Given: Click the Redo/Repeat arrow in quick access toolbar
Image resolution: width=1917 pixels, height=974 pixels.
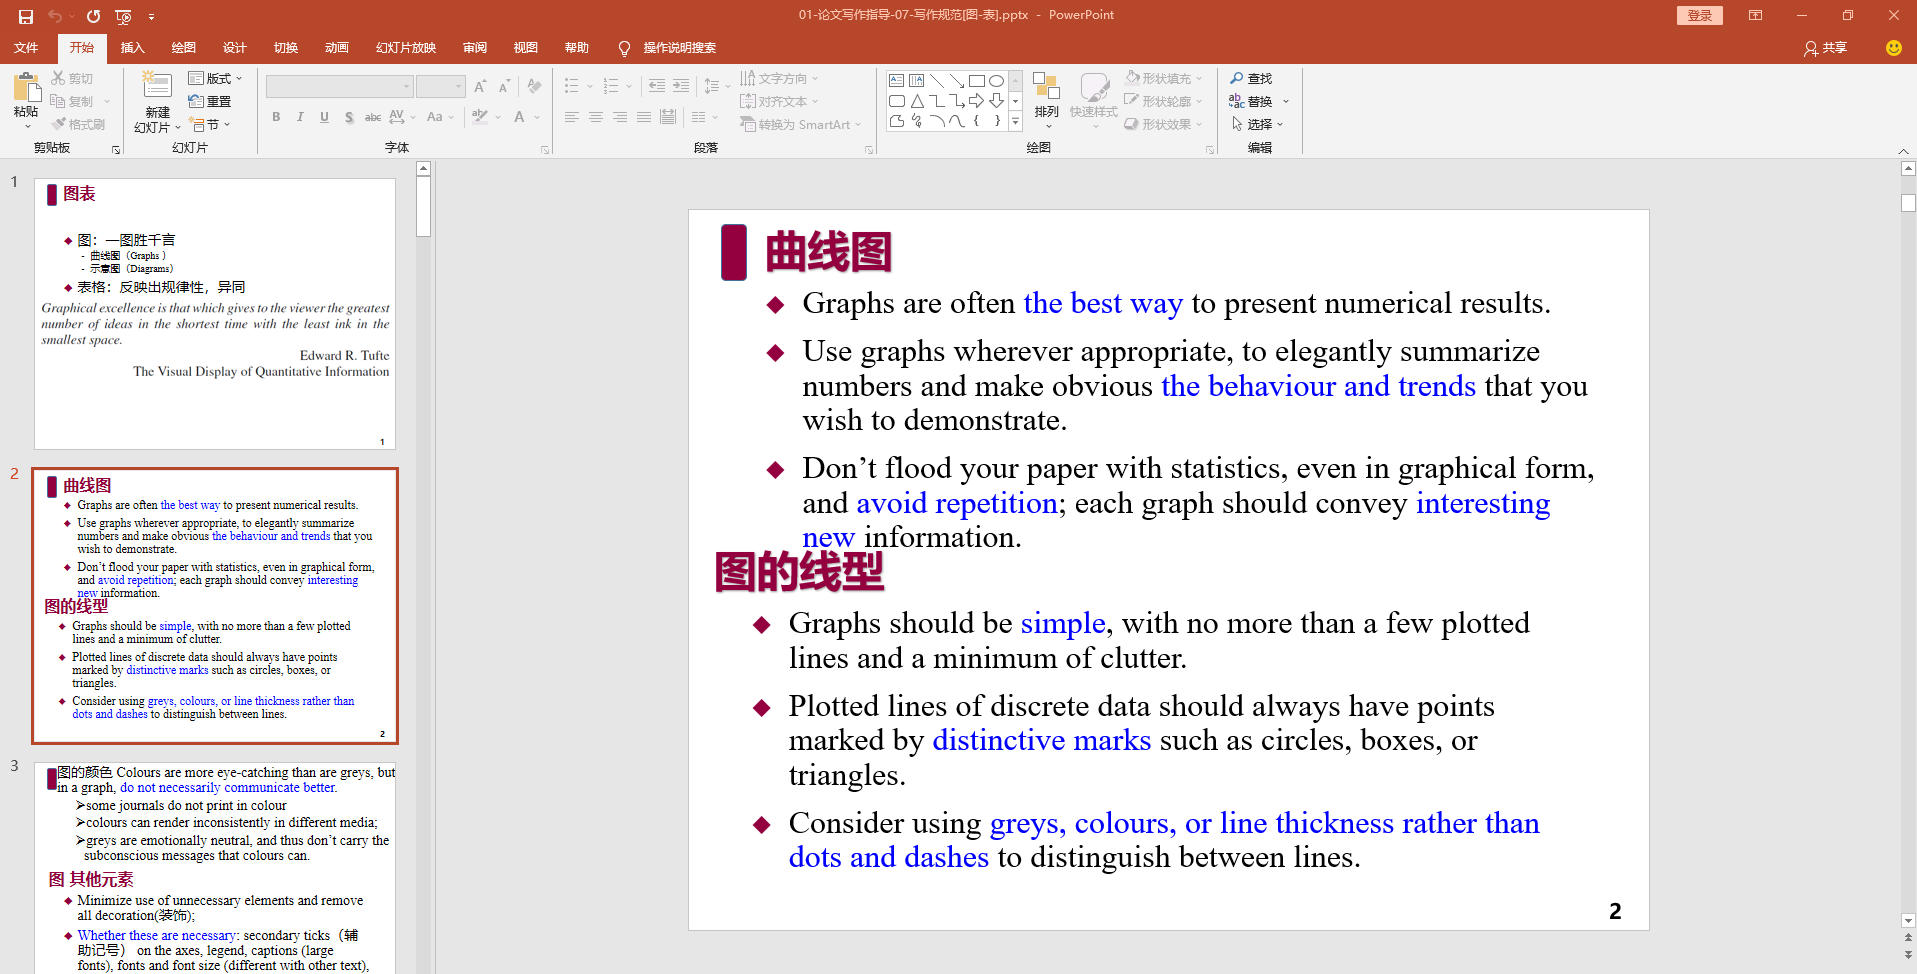Looking at the screenshot, I should [93, 16].
